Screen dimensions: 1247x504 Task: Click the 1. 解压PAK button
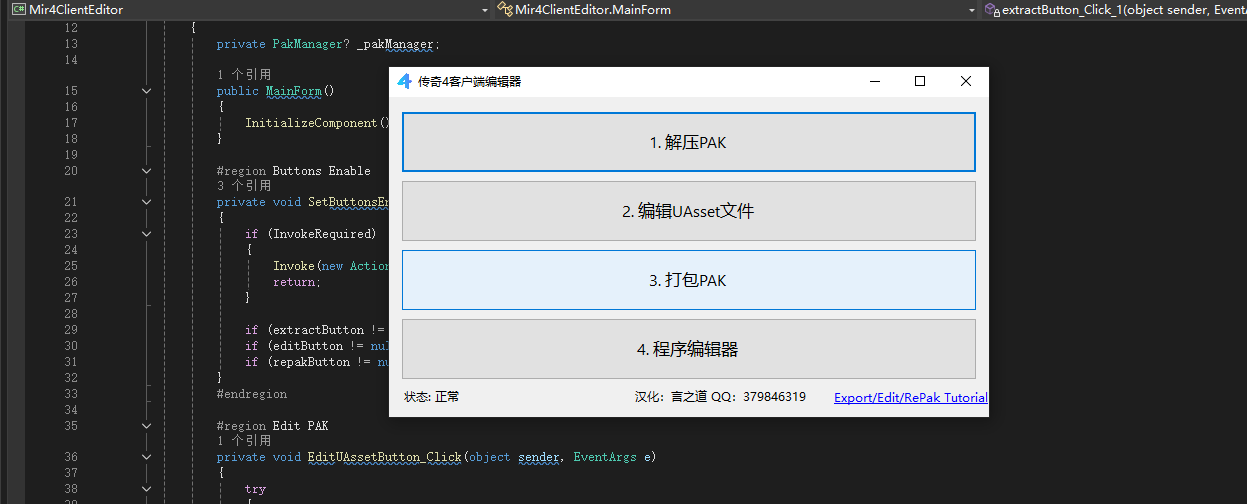point(688,142)
